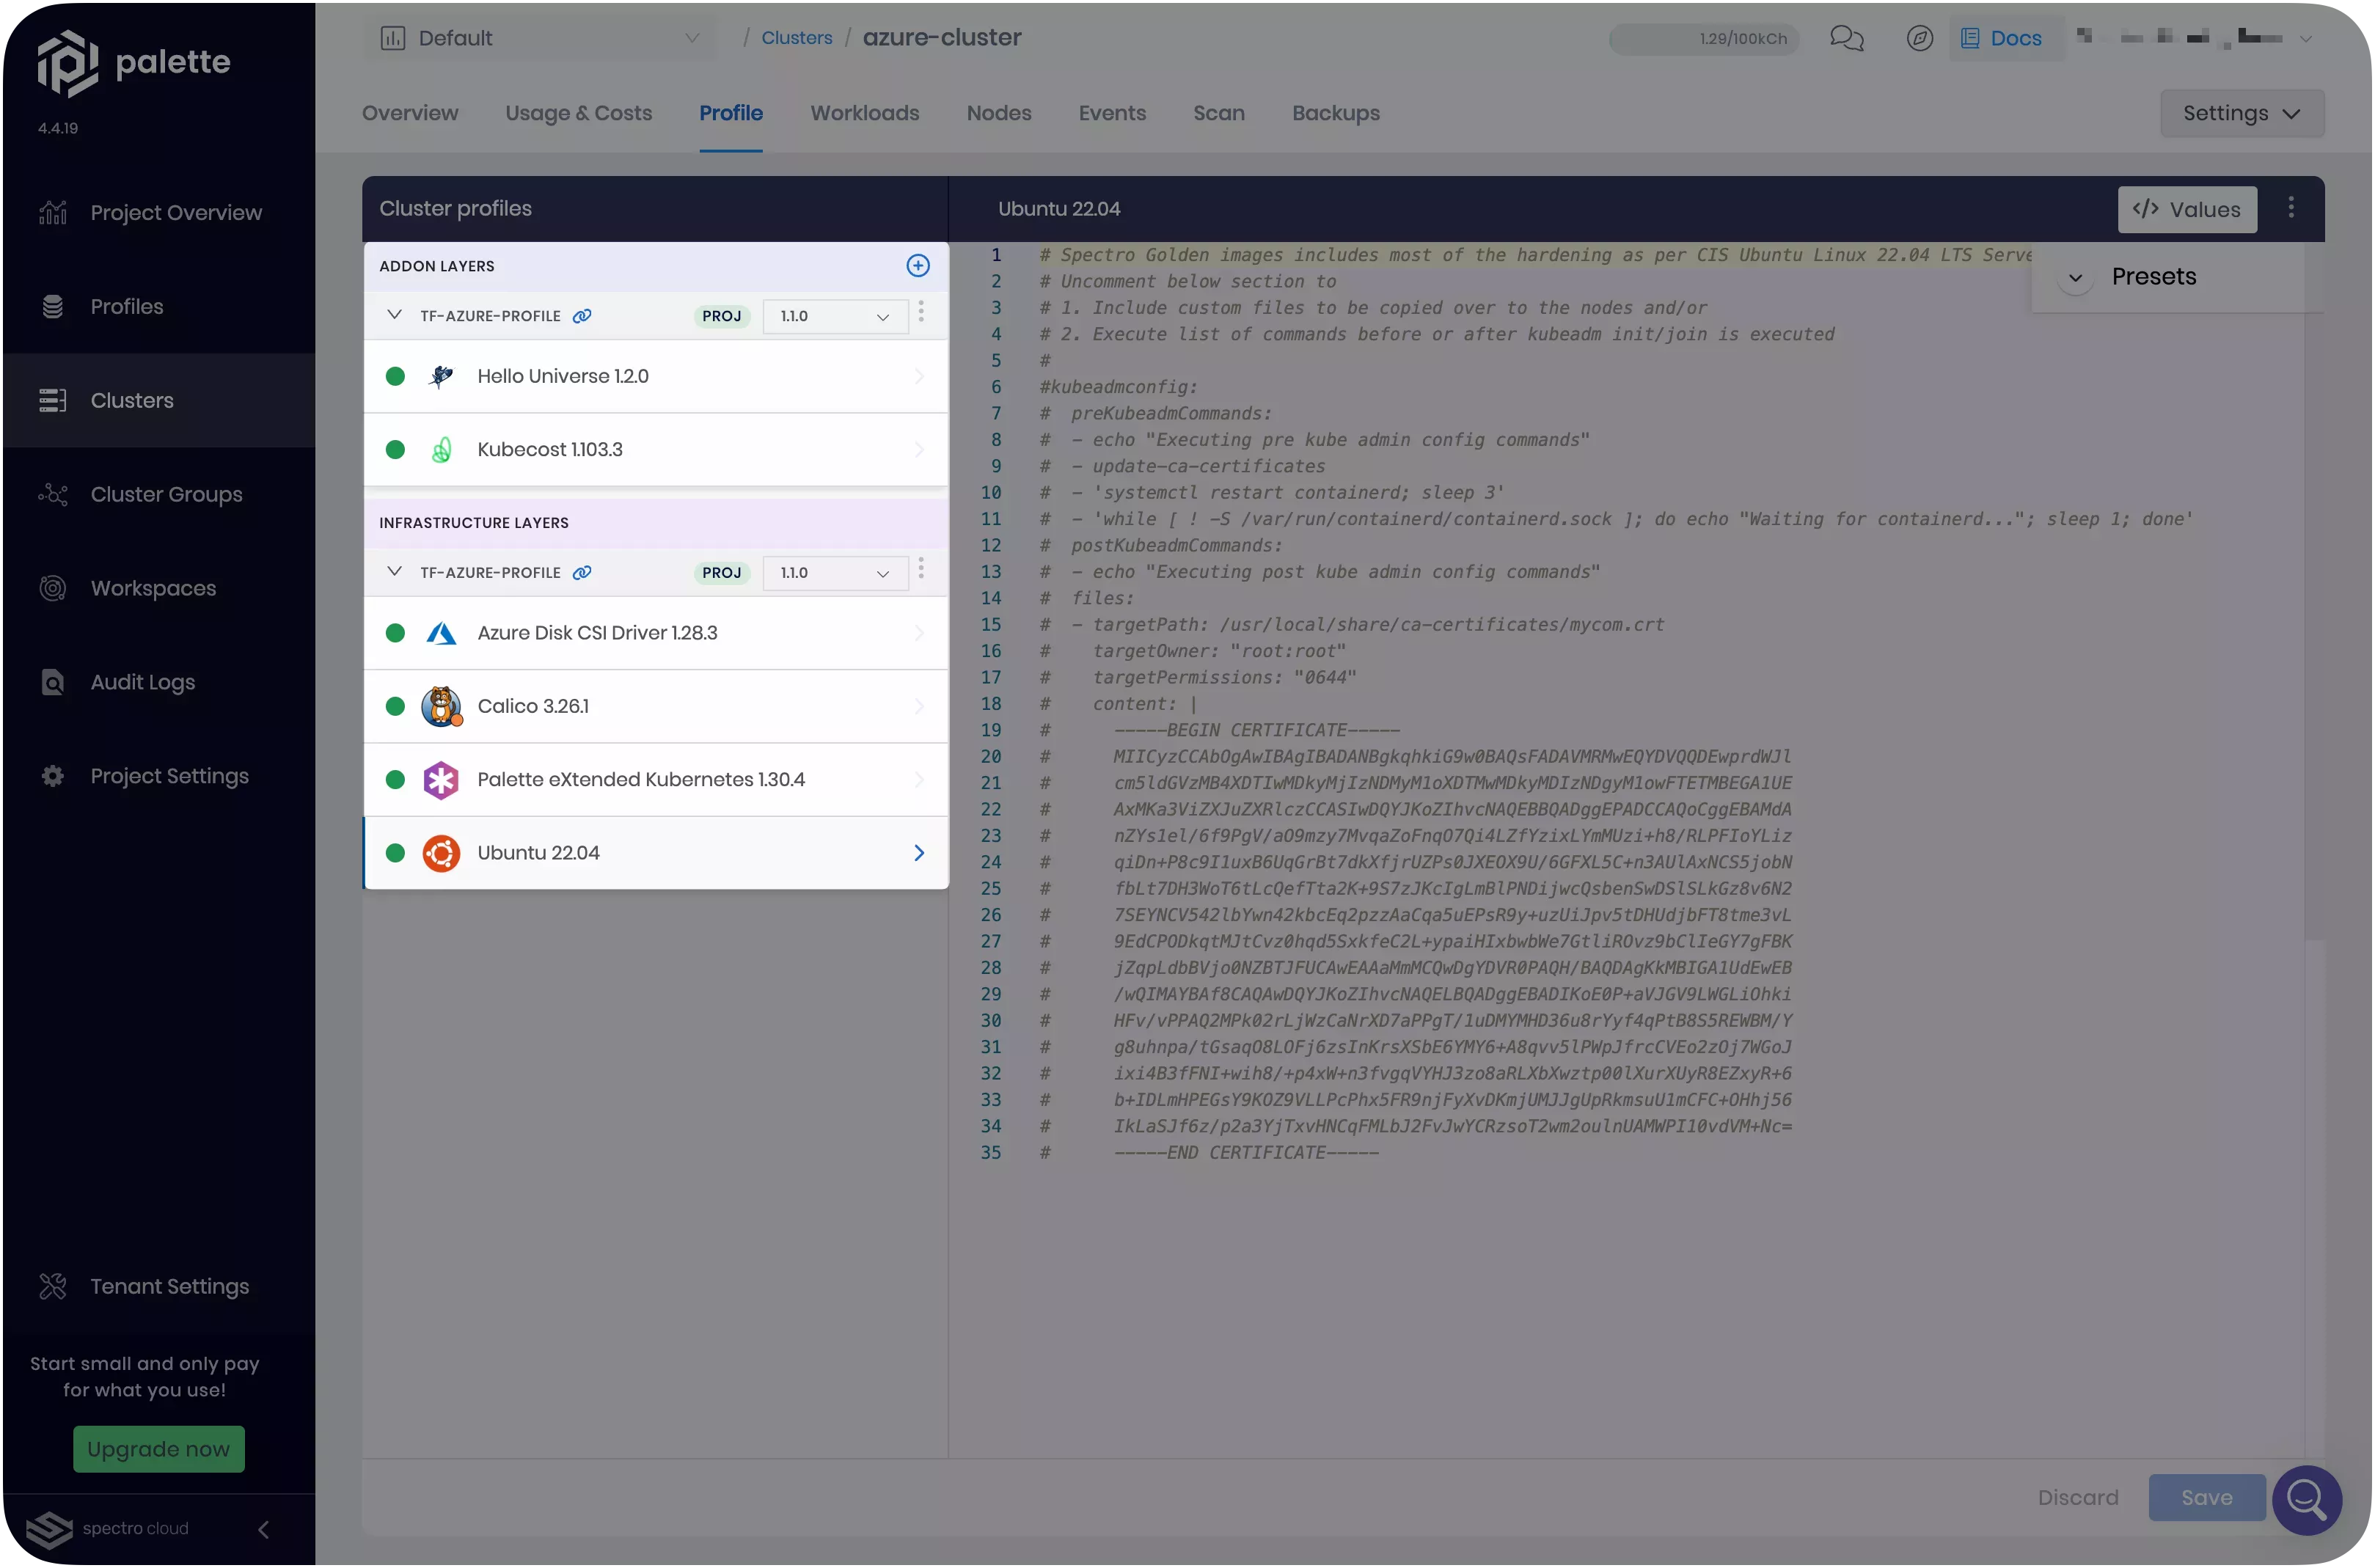Click the Values code editor toggle button

coord(2186,208)
